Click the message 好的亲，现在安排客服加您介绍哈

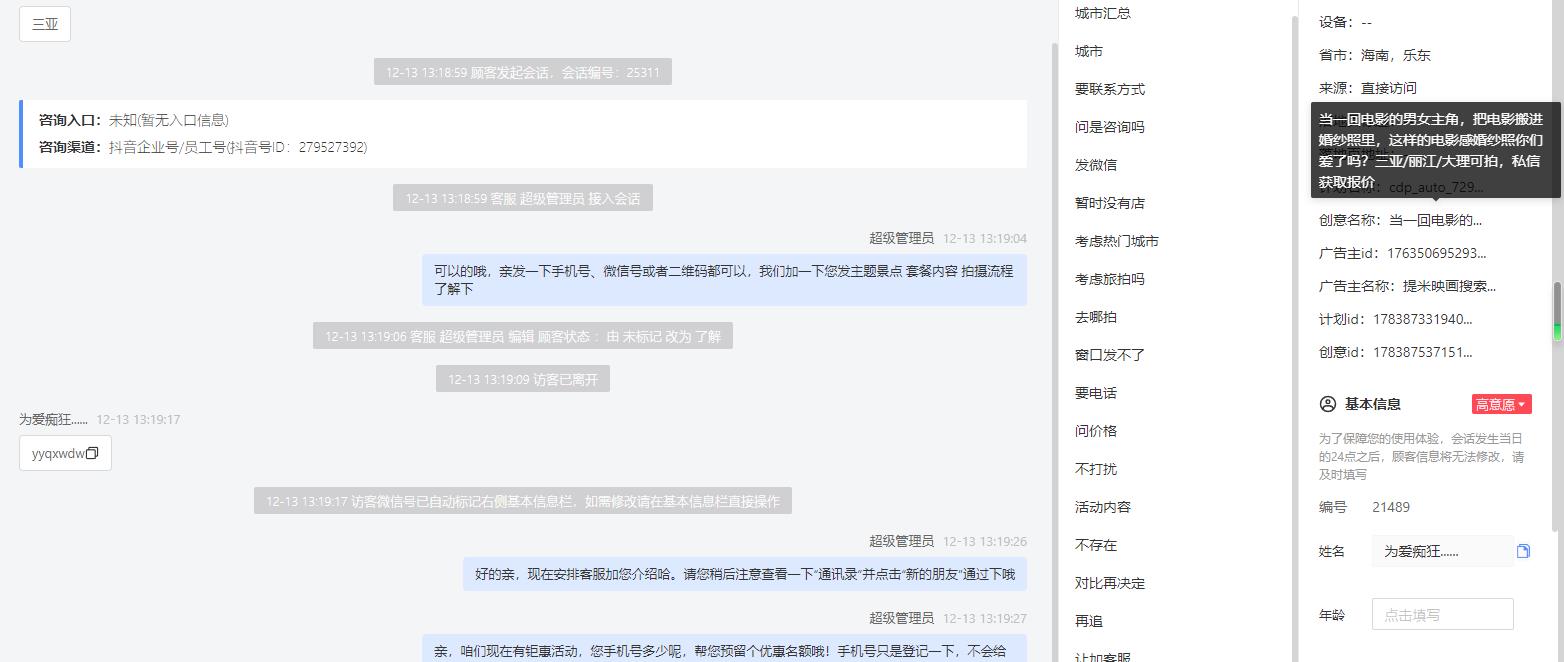pos(744,574)
